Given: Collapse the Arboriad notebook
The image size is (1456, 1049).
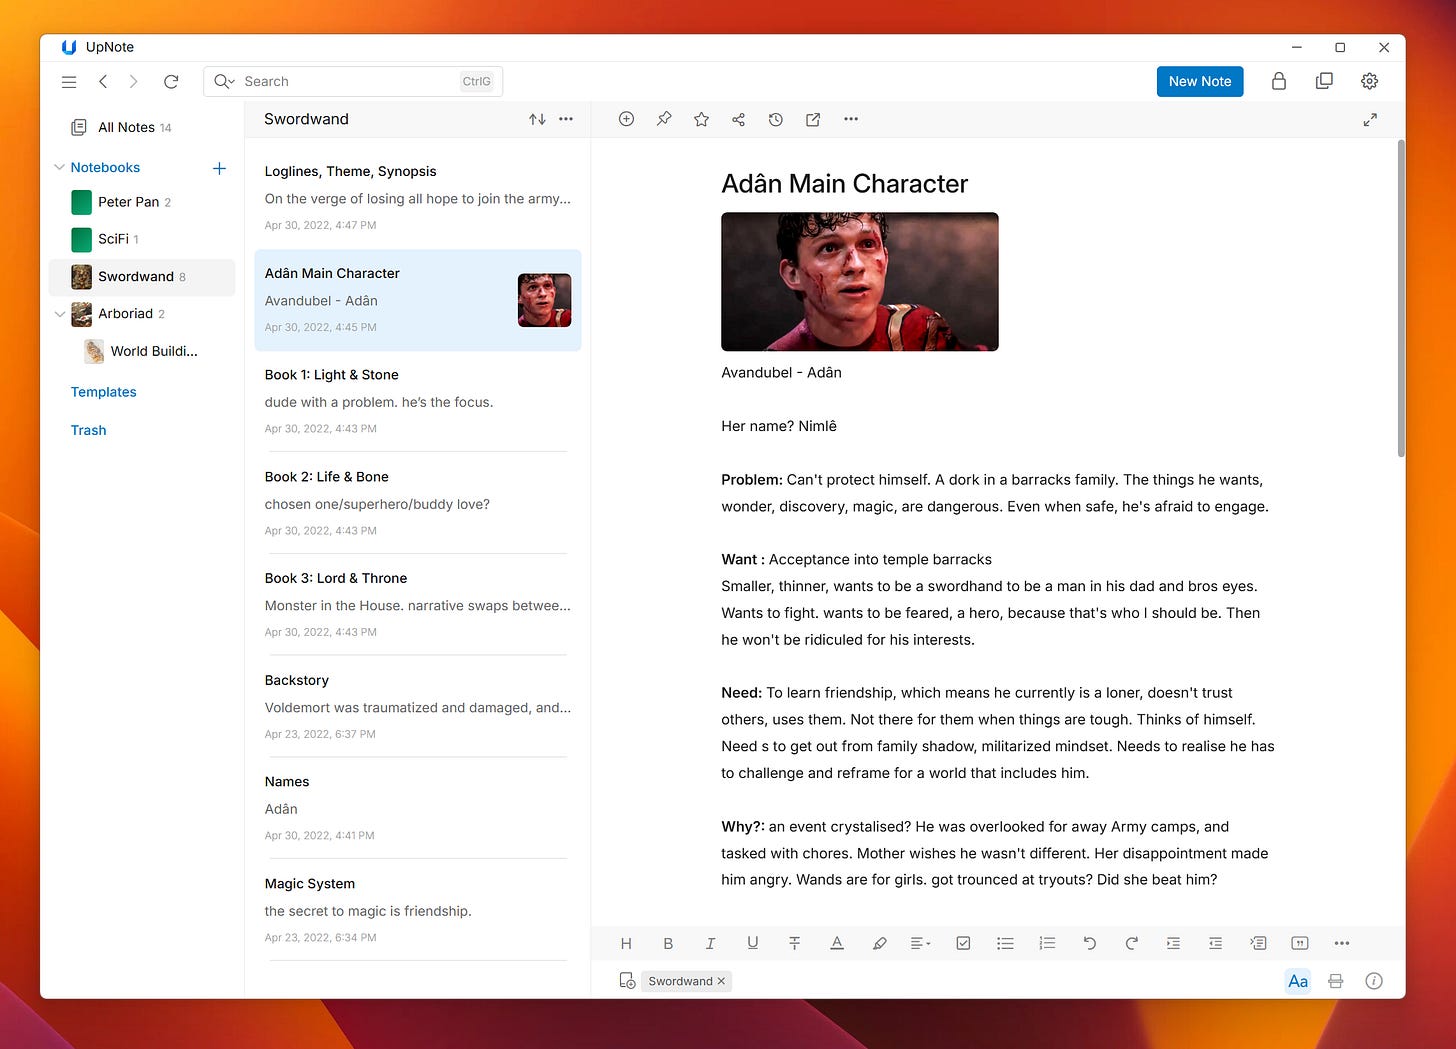Looking at the screenshot, I should click(x=59, y=314).
